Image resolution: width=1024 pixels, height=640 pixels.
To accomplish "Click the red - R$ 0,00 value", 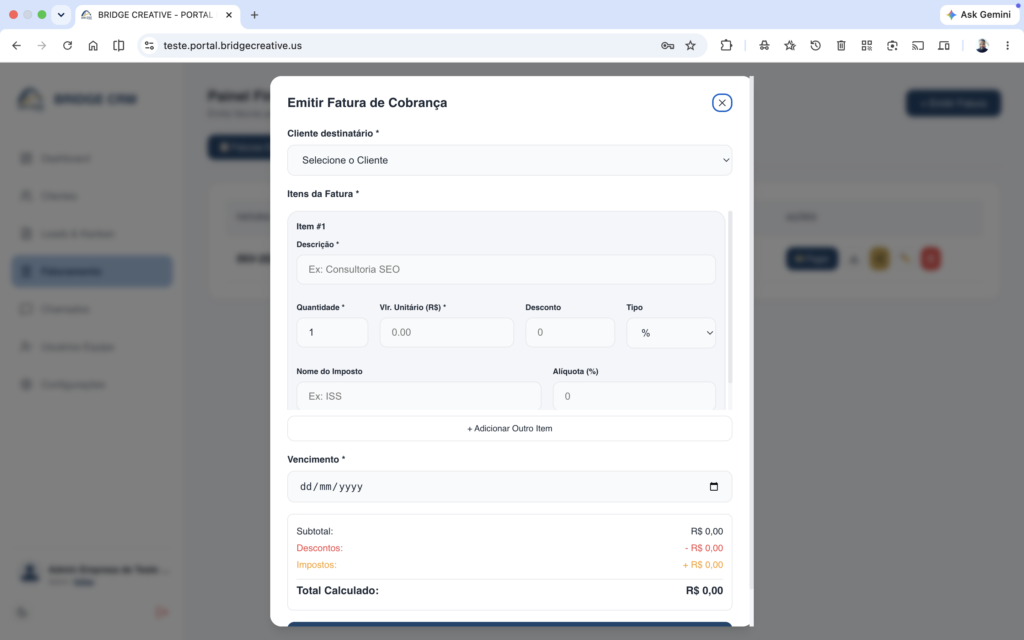I will [x=704, y=548].
